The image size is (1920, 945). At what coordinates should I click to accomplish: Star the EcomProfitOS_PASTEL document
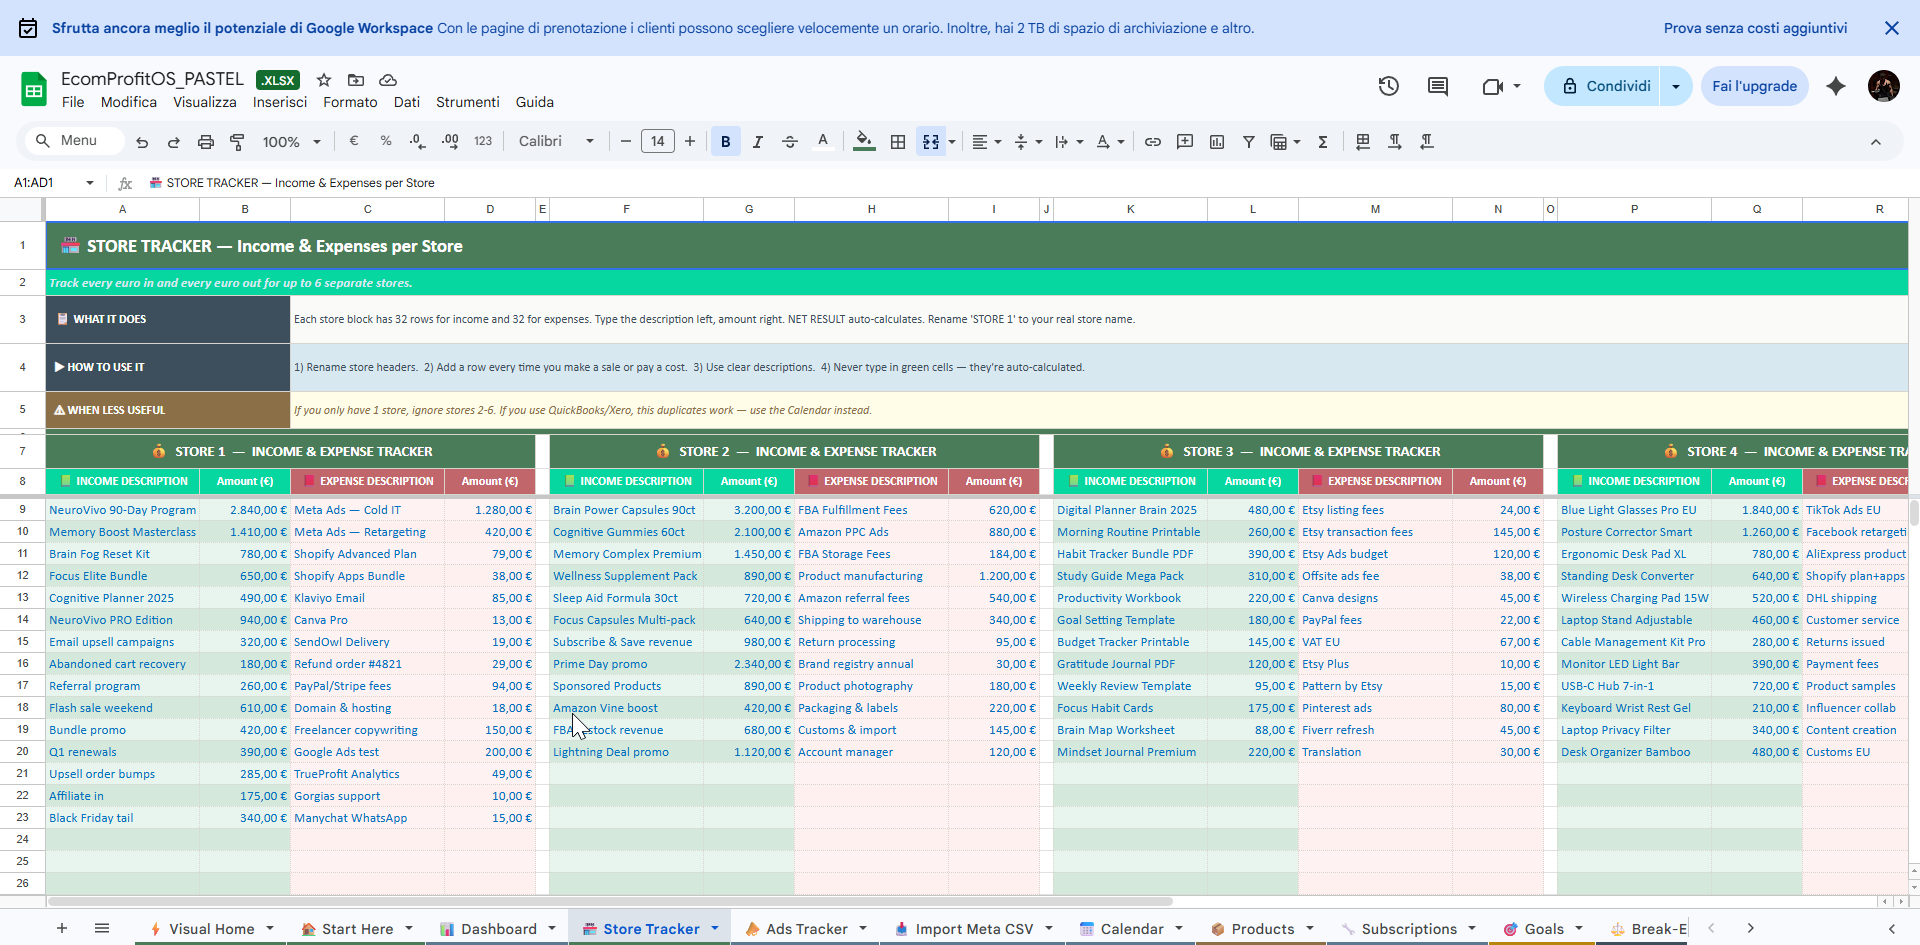pos(324,80)
